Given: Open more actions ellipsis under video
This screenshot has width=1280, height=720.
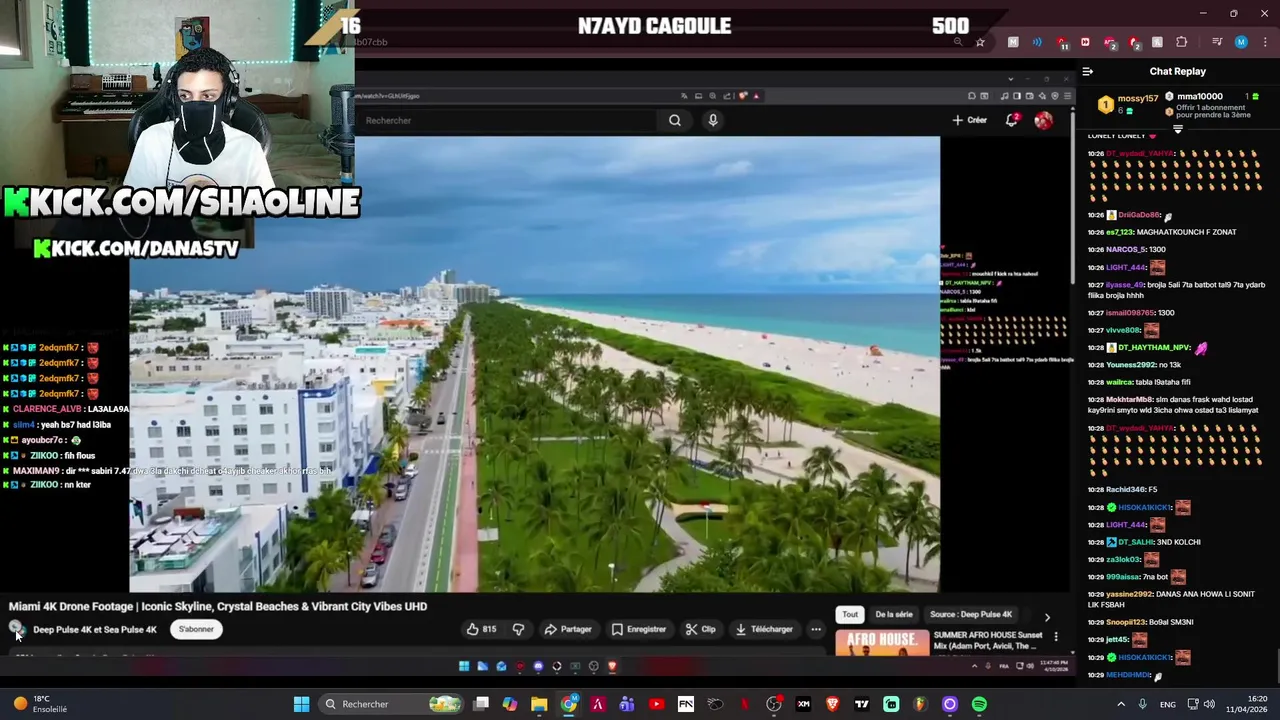Looking at the screenshot, I should pyautogui.click(x=816, y=629).
